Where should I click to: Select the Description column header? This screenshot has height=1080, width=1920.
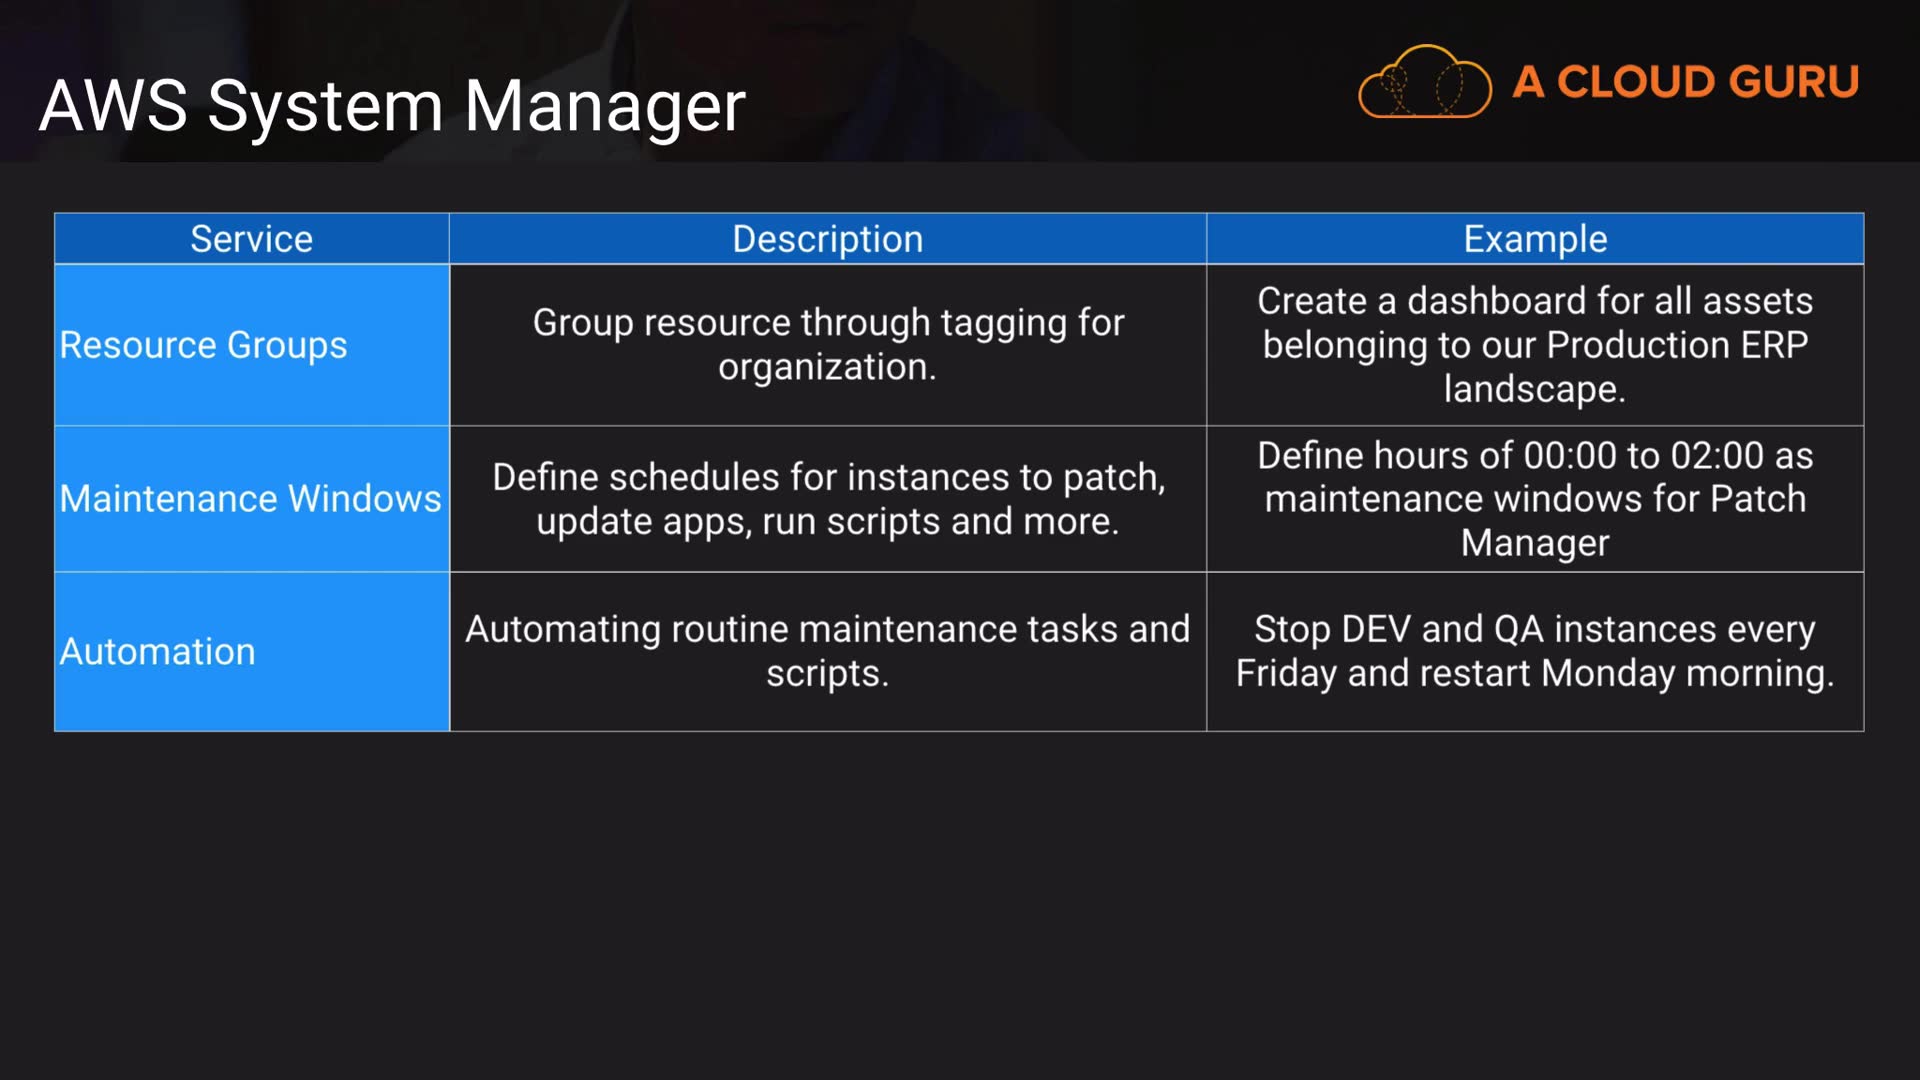pyautogui.click(x=827, y=239)
